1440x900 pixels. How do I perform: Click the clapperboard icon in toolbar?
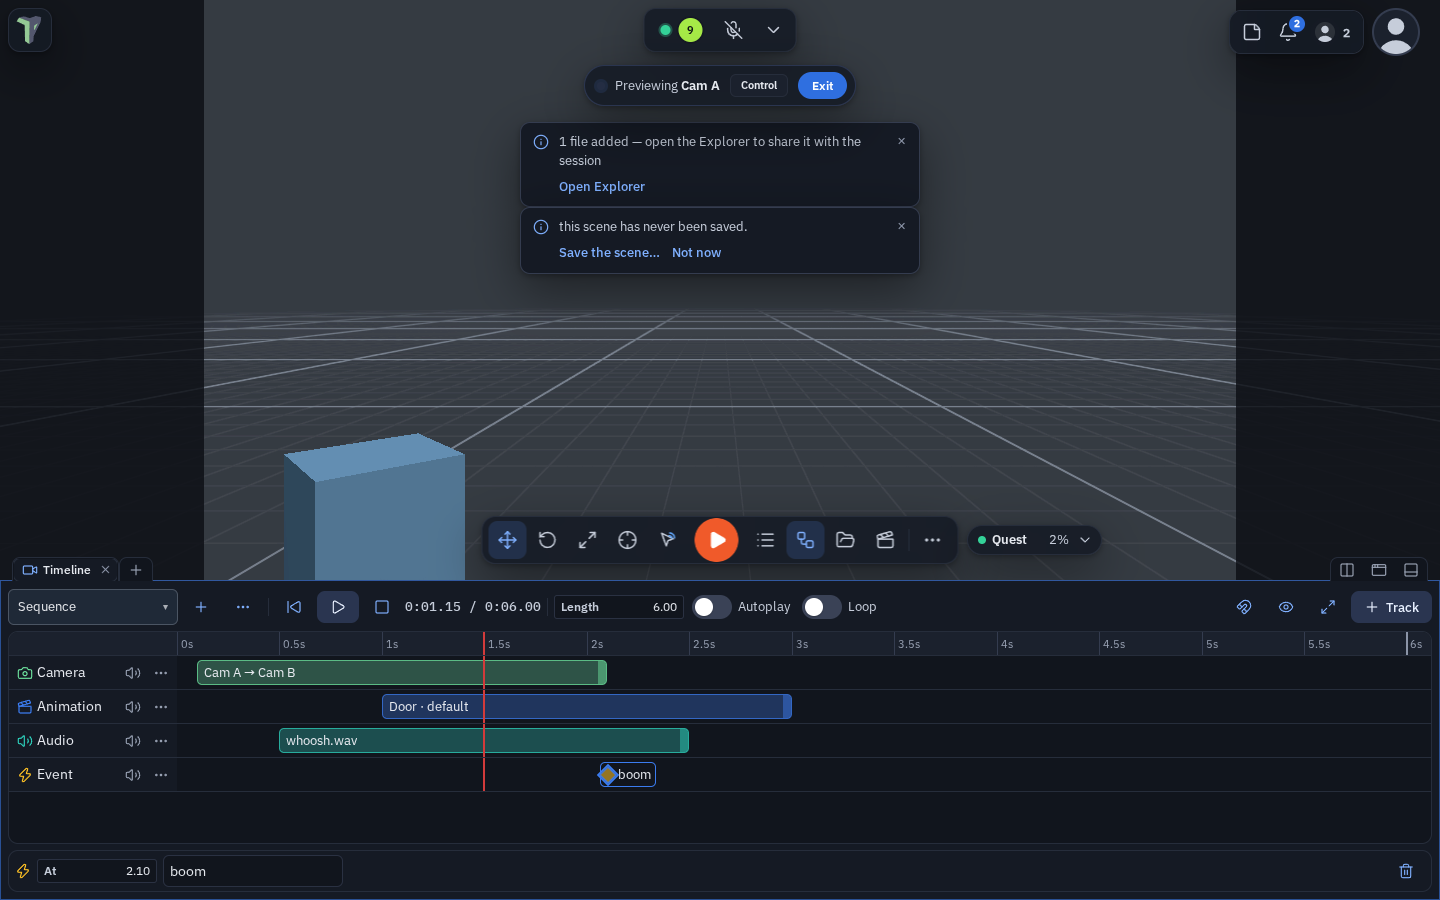point(885,540)
